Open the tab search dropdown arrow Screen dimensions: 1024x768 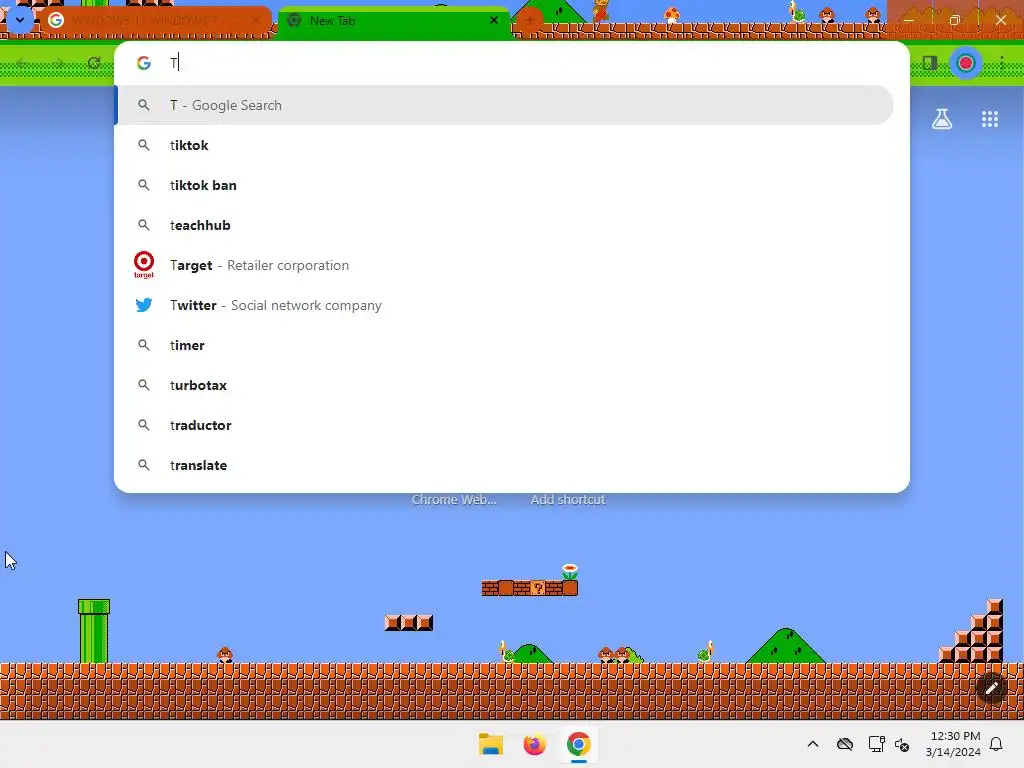pyautogui.click(x=20, y=20)
